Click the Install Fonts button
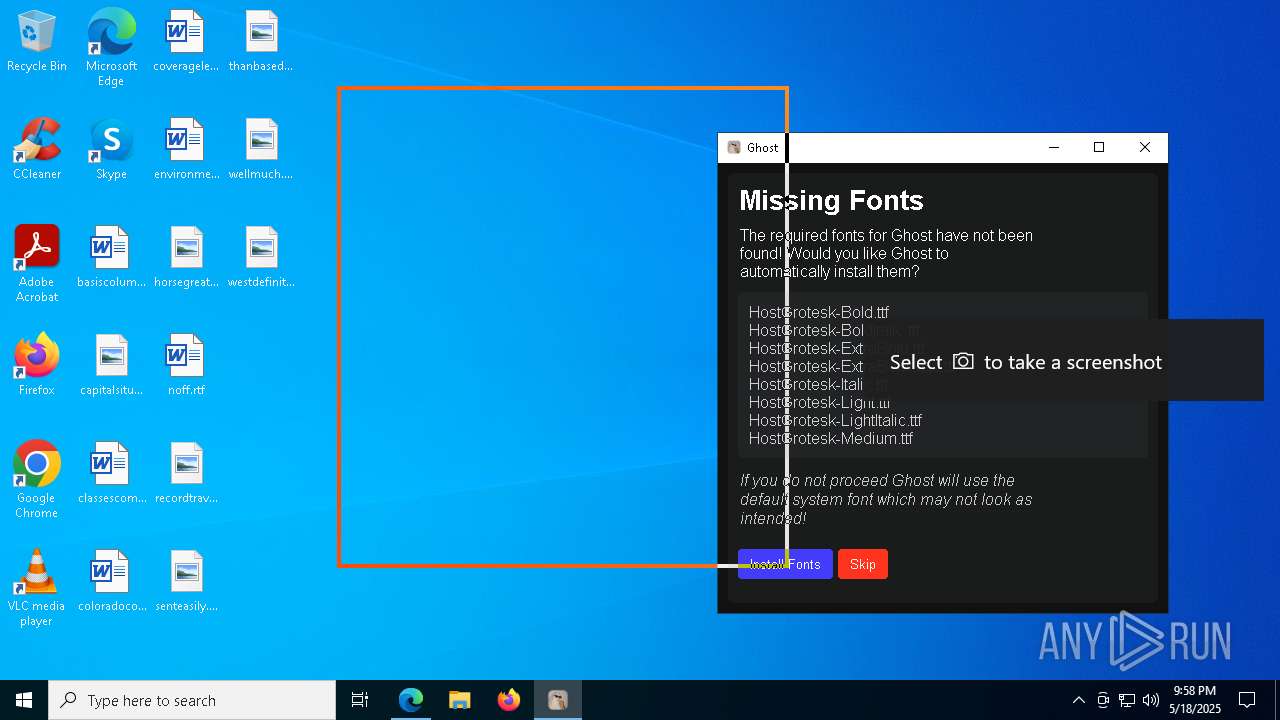 click(785, 564)
